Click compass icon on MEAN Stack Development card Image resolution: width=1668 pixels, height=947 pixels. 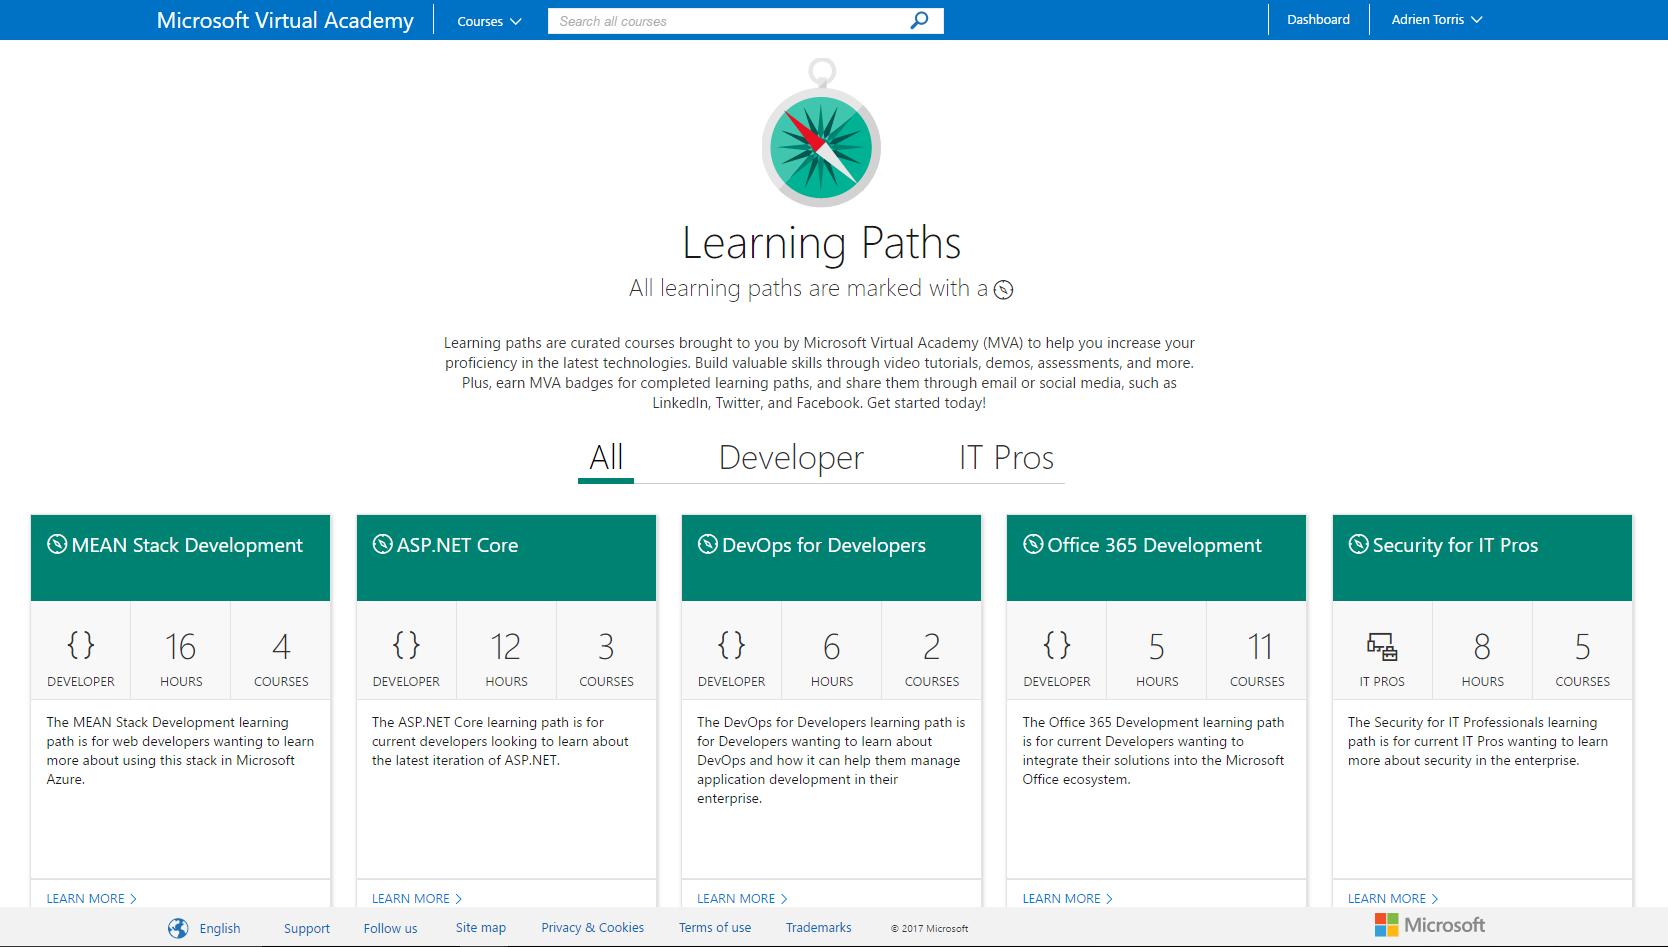click(x=57, y=544)
